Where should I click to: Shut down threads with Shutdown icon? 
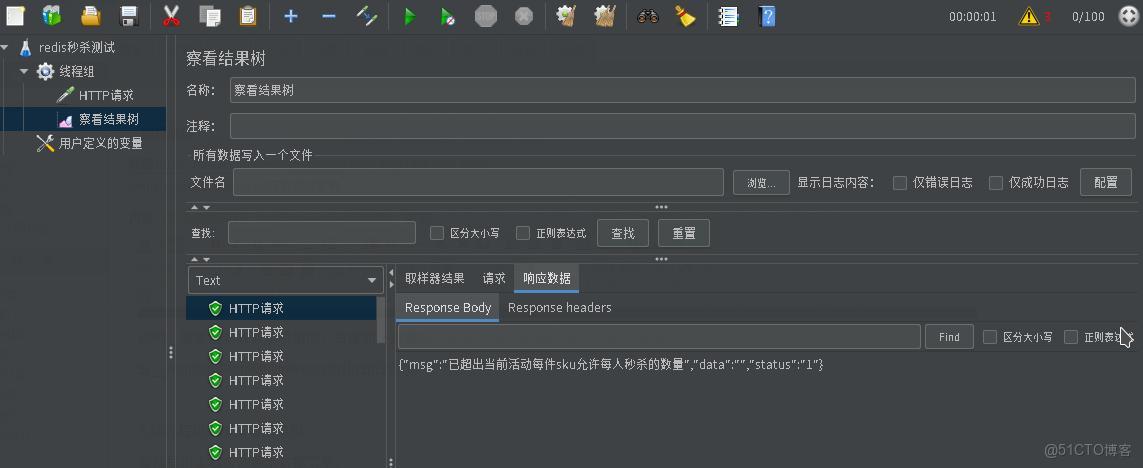(x=523, y=16)
